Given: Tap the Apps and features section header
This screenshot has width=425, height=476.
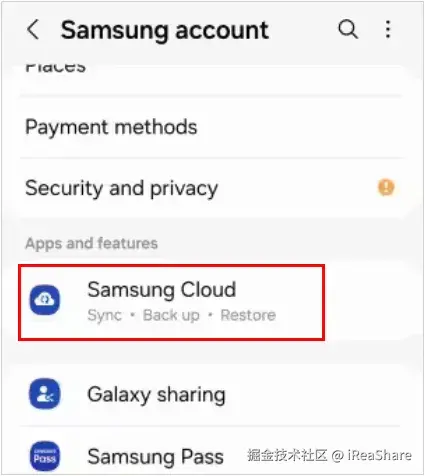Looking at the screenshot, I should click(x=91, y=243).
